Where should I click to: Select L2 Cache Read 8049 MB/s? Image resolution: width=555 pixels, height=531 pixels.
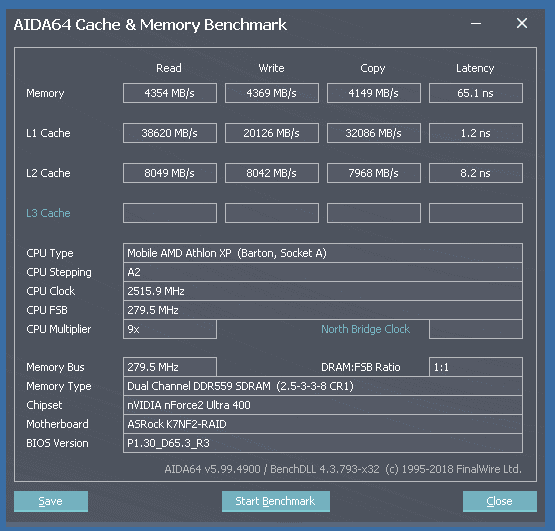tap(170, 173)
